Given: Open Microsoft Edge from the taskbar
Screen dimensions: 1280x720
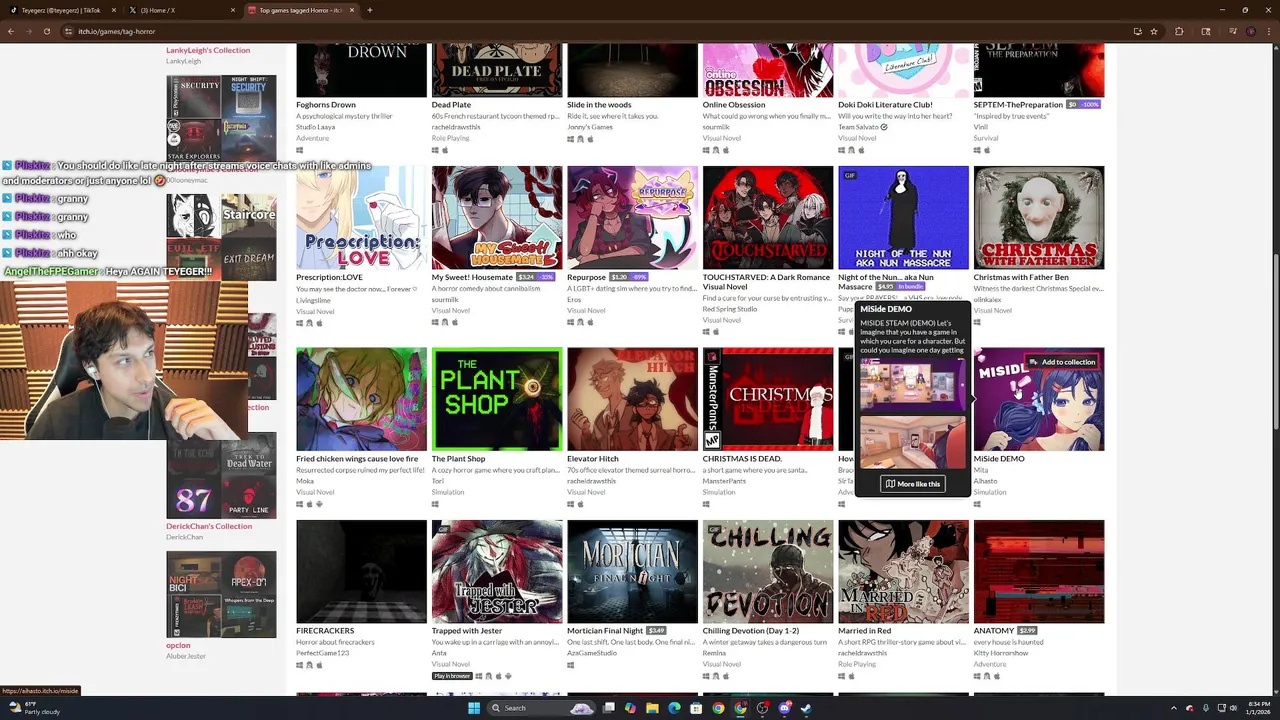Looking at the screenshot, I should pos(674,708).
